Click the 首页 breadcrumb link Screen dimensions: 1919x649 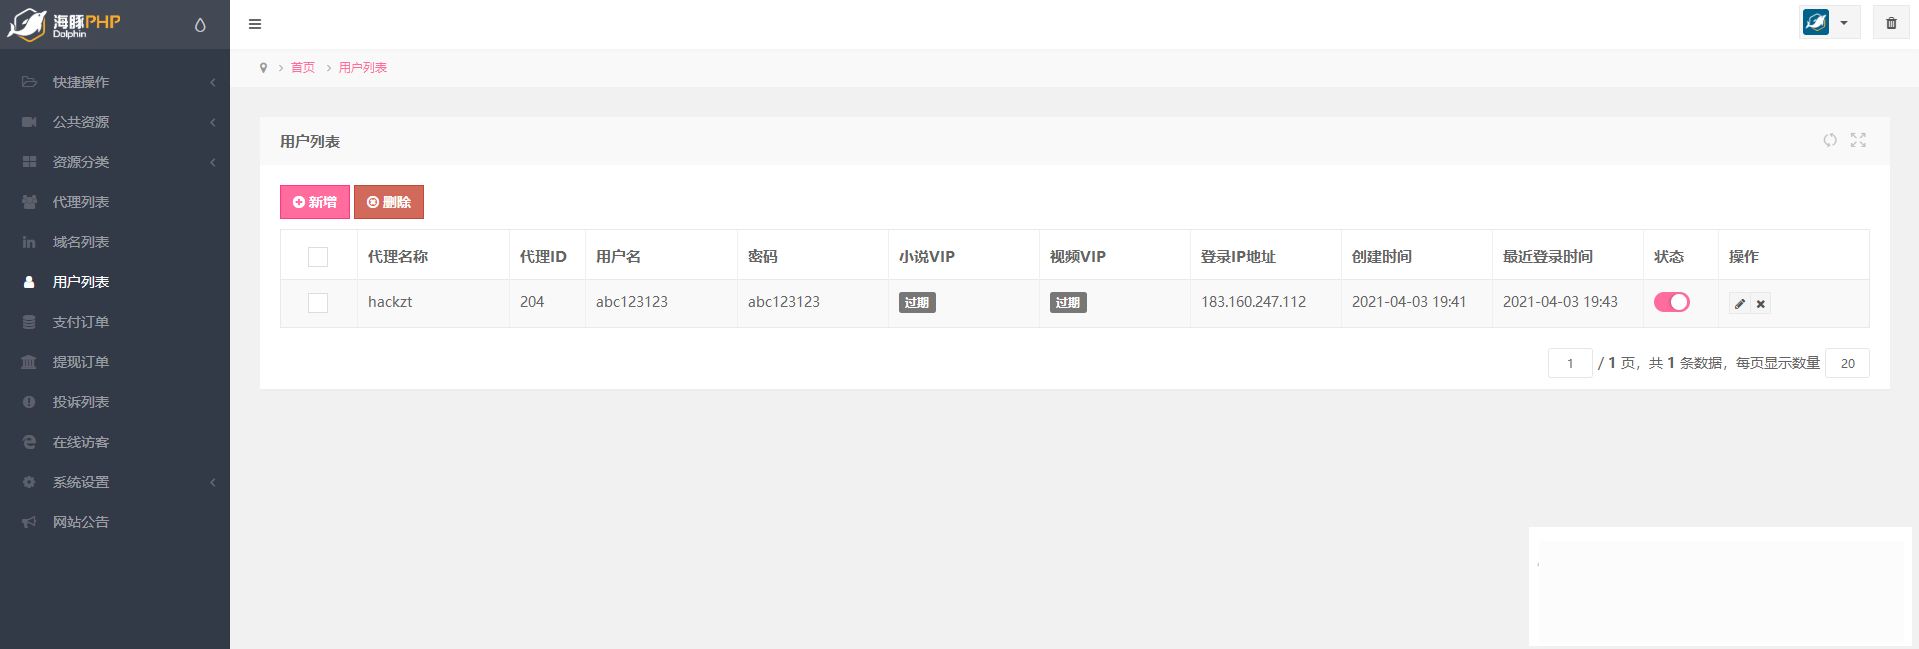pyautogui.click(x=302, y=68)
